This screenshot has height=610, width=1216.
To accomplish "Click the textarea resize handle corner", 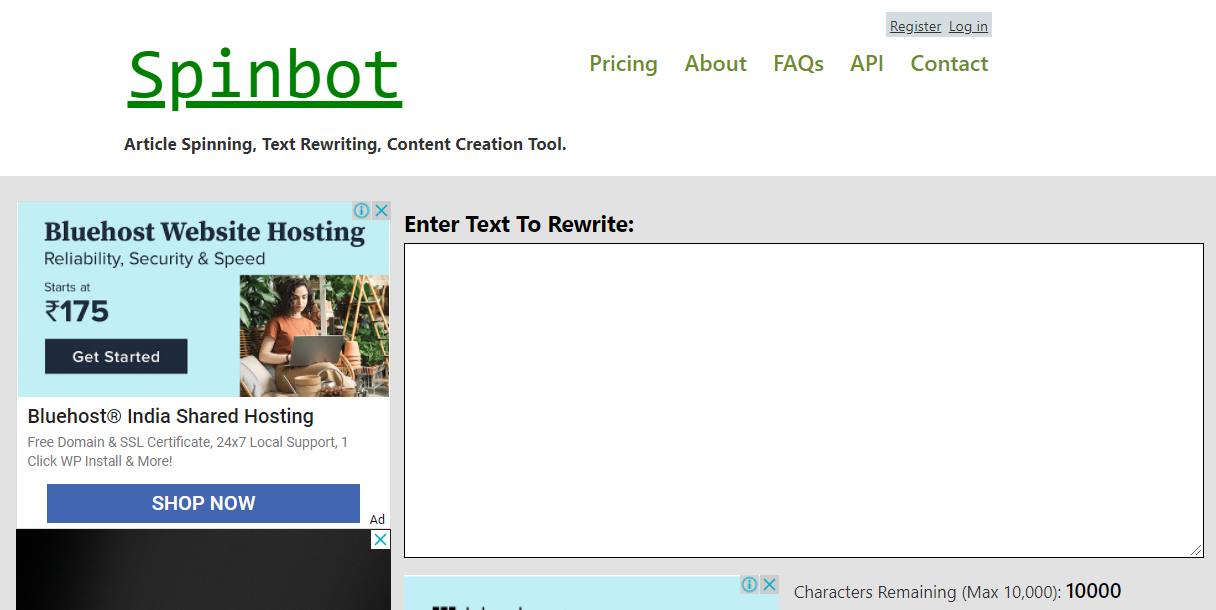I will click(x=1196, y=550).
